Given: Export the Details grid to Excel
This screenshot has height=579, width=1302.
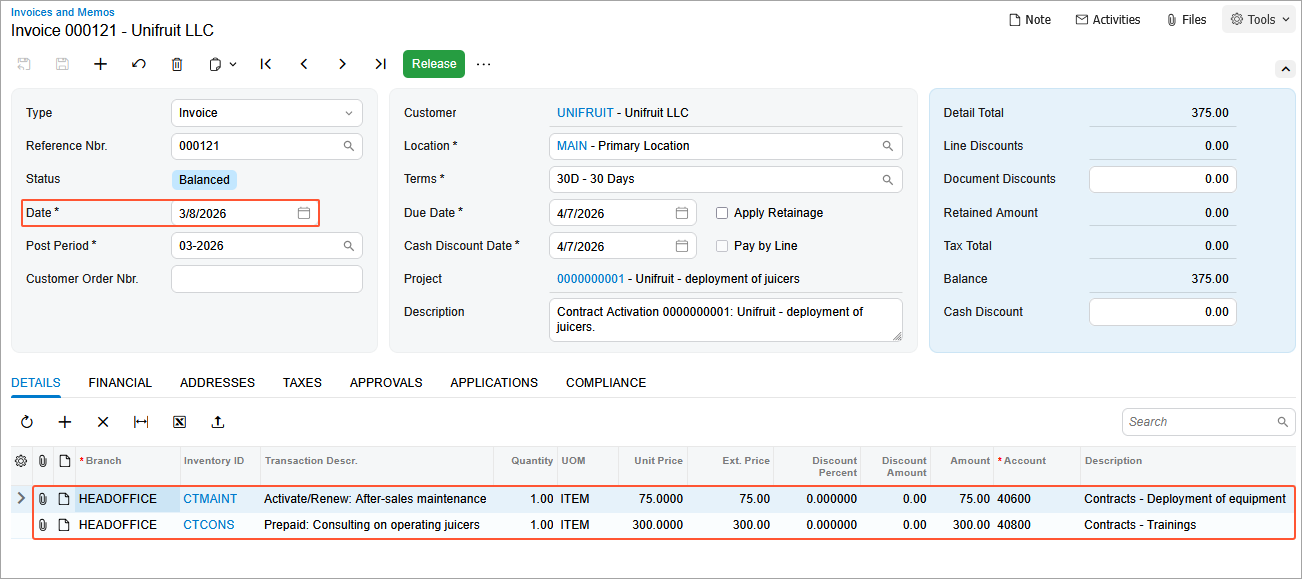Looking at the screenshot, I should [179, 421].
